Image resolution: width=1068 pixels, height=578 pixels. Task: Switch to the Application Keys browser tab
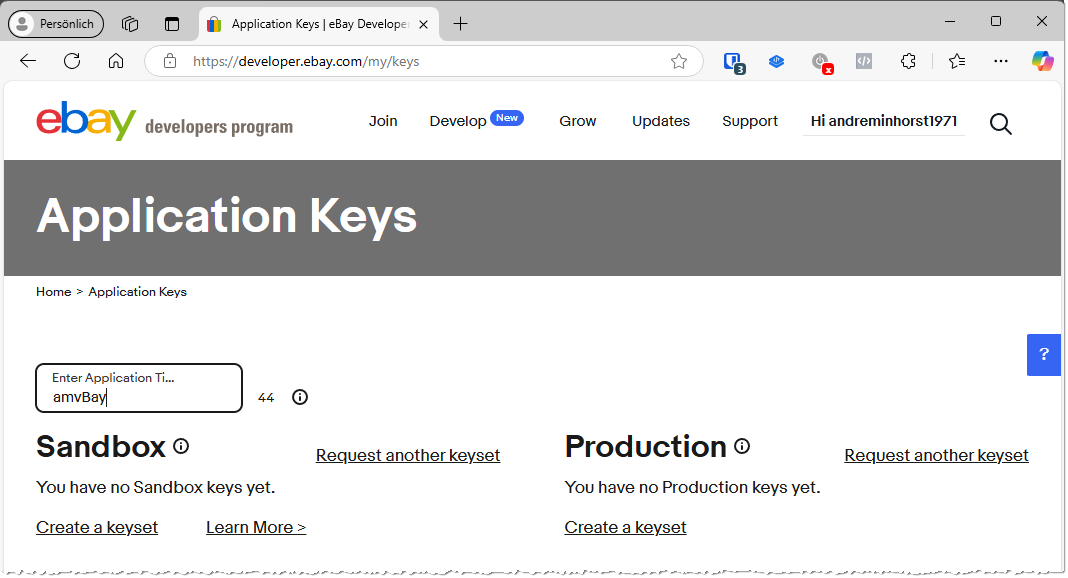(305, 22)
